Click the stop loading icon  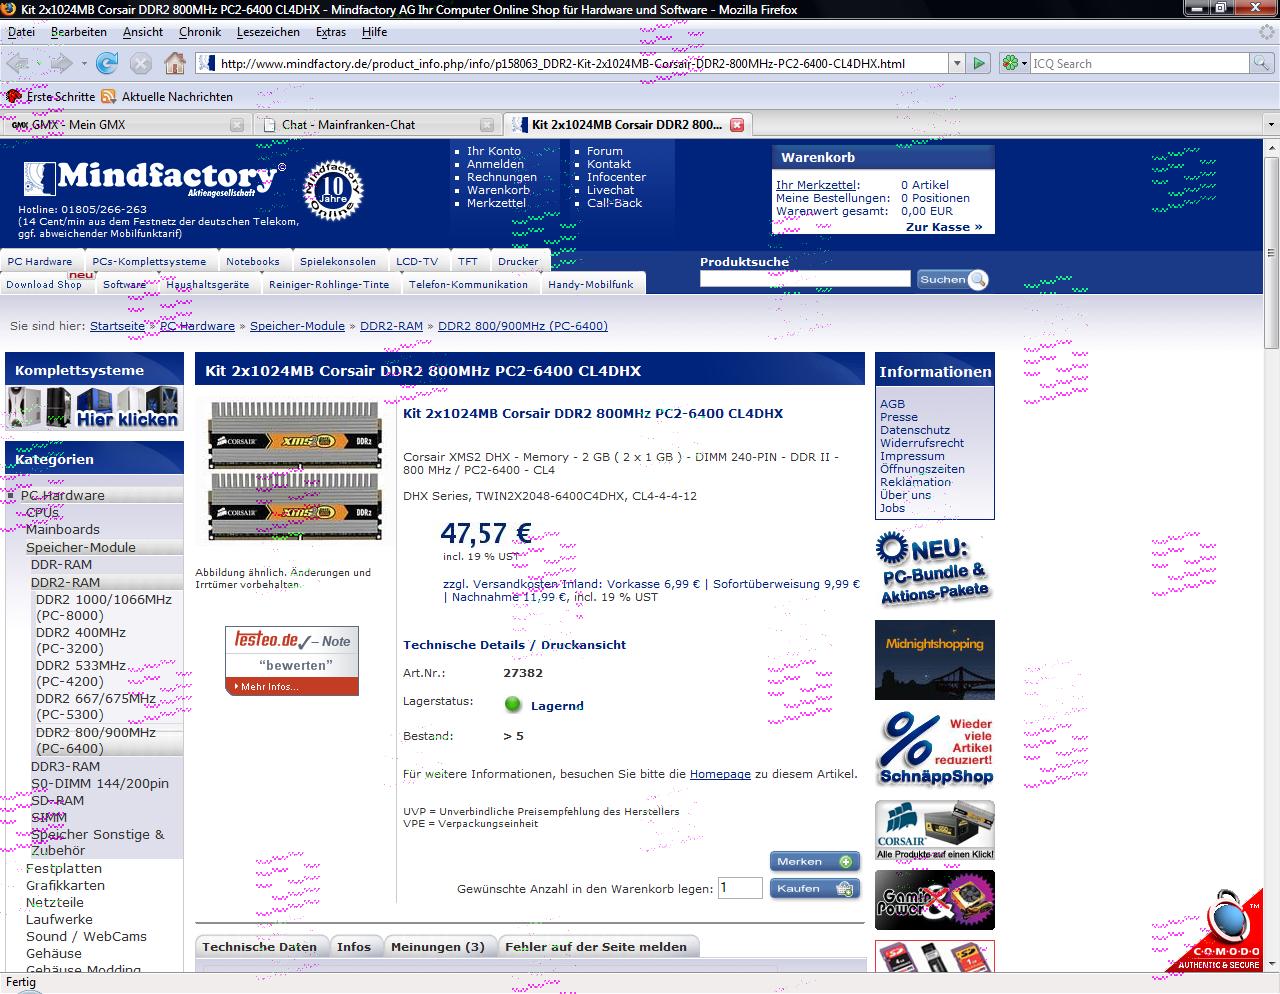coord(141,63)
